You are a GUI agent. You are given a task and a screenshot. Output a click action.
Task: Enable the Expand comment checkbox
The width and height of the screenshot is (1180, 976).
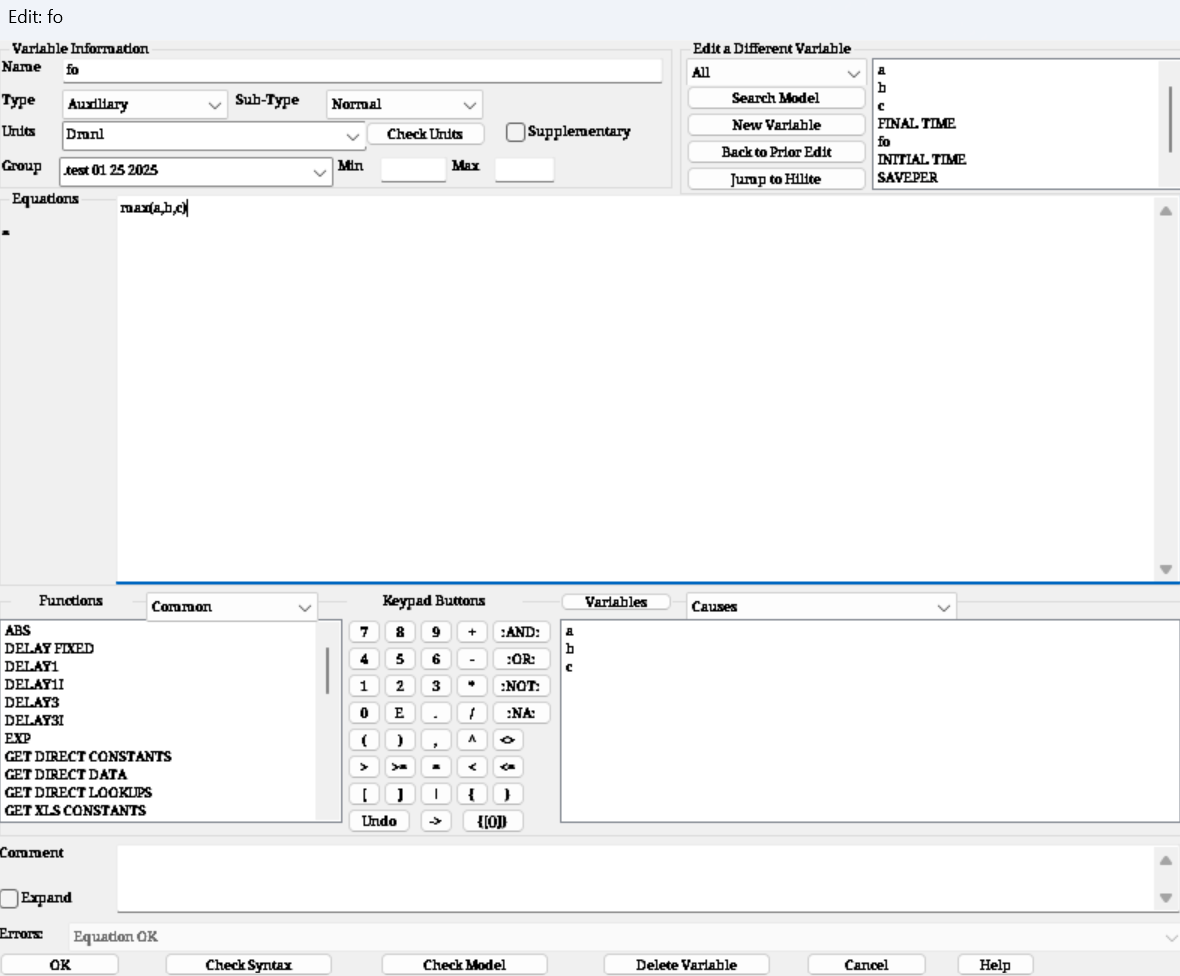(x=9, y=898)
